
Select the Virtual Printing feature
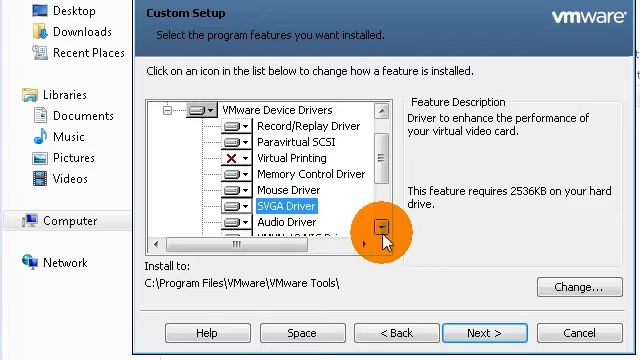291,158
